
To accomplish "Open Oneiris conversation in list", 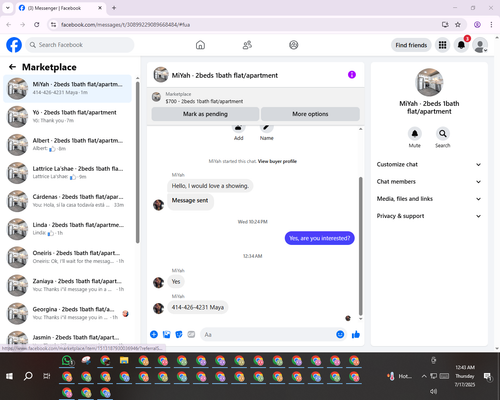I will [x=68, y=257].
